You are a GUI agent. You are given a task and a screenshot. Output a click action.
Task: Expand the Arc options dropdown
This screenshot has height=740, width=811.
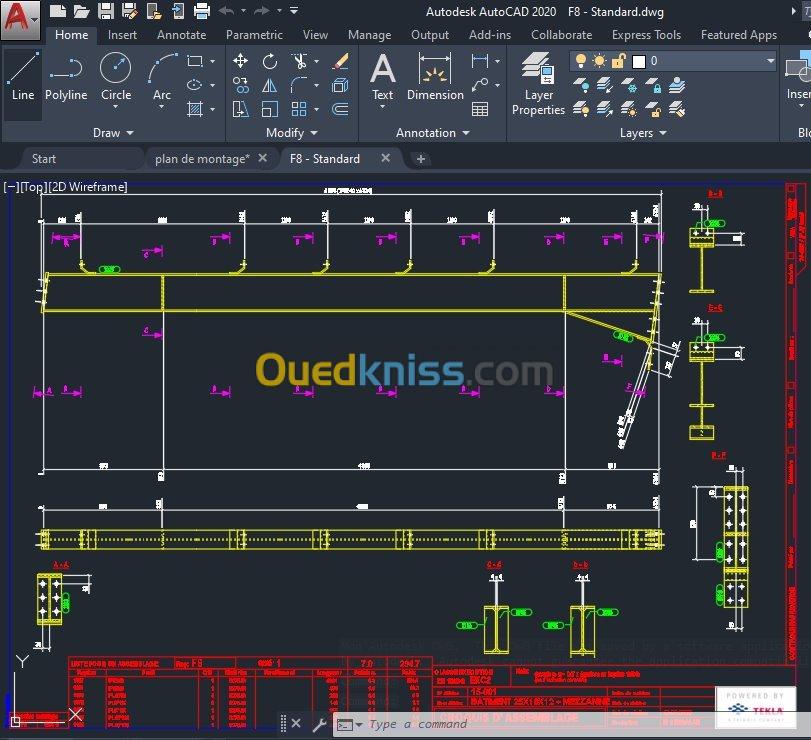pos(161,107)
